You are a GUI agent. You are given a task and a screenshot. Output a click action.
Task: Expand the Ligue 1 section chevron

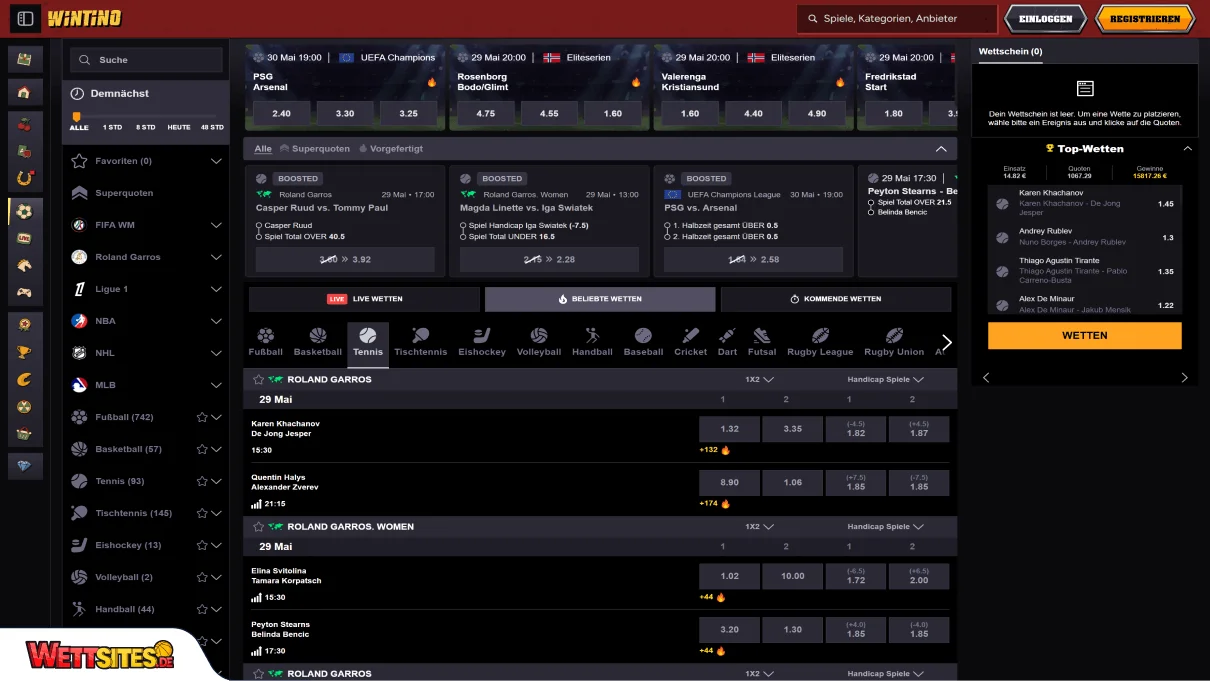click(x=216, y=289)
